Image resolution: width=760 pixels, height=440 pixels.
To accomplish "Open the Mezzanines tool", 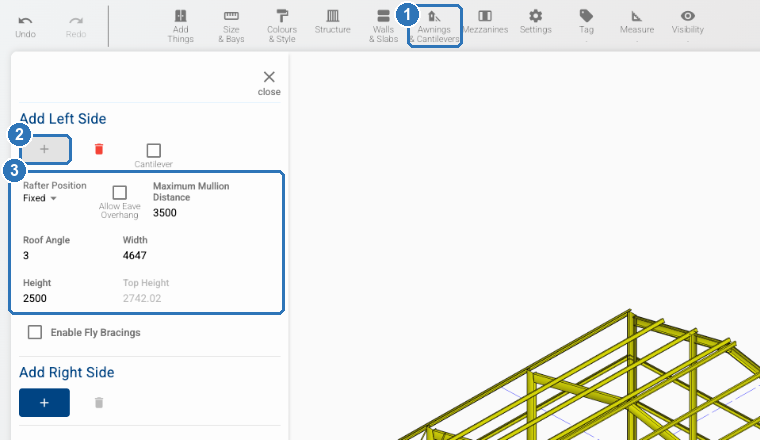I will click(485, 22).
